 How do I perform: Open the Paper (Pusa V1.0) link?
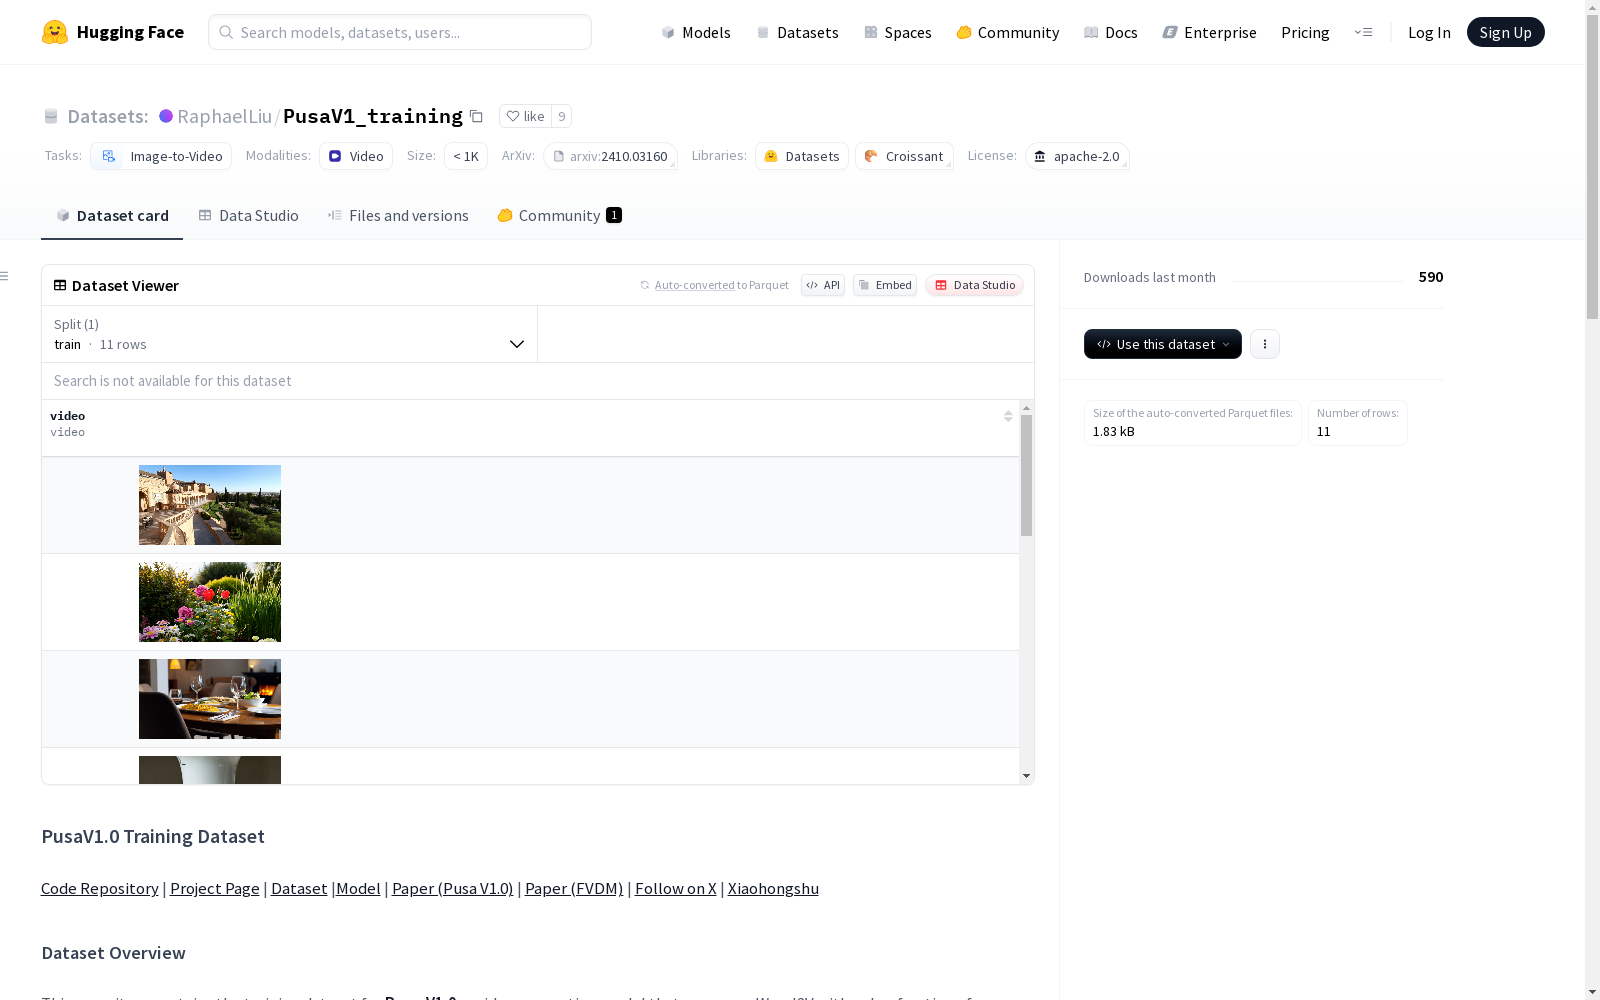tap(452, 888)
